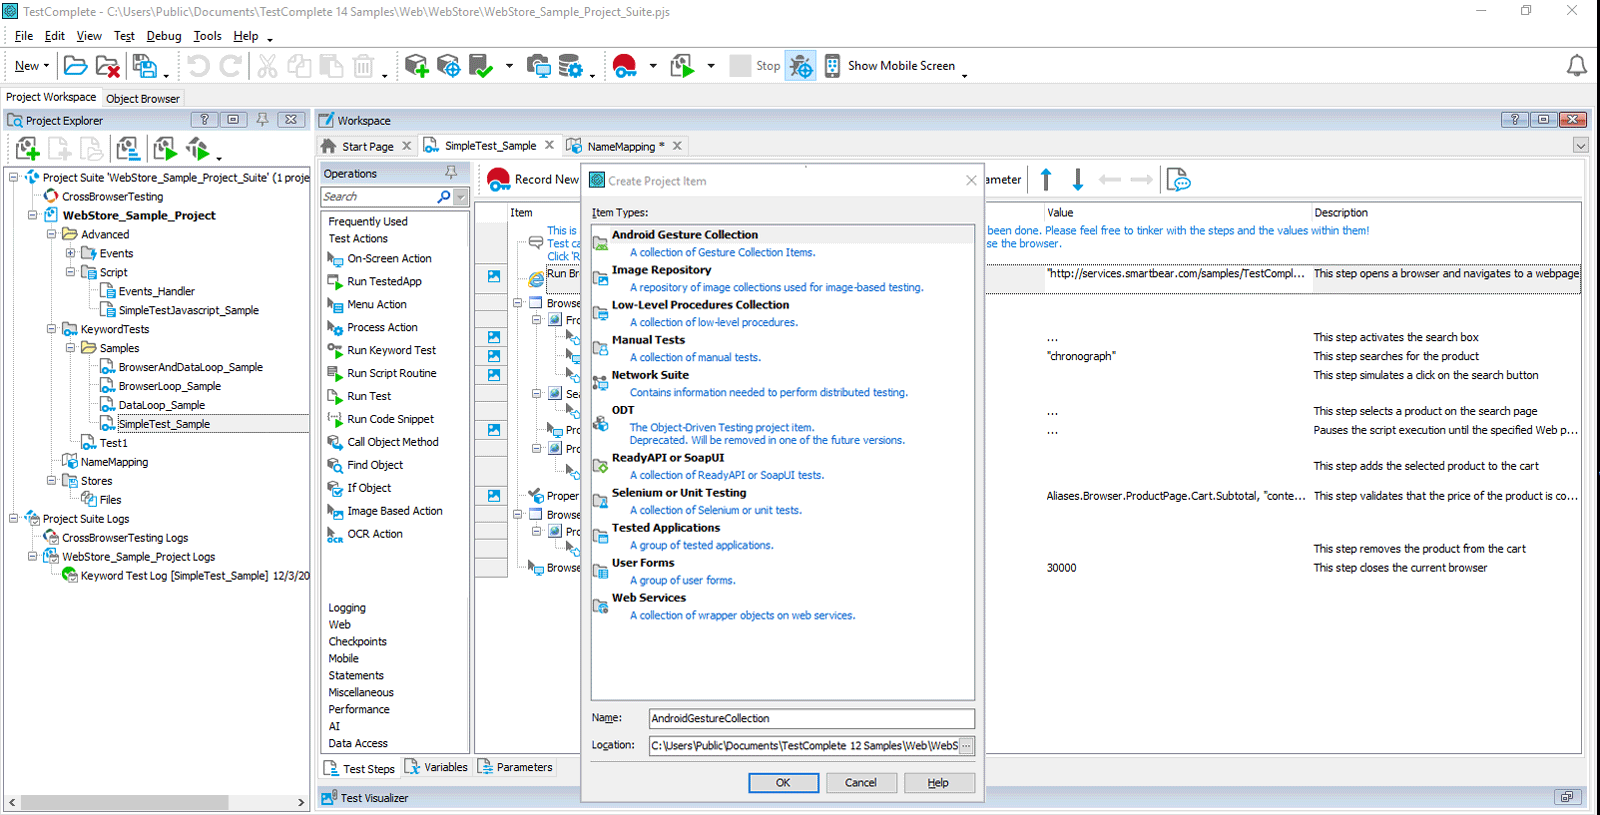Click the Open project folder icon

click(75, 66)
